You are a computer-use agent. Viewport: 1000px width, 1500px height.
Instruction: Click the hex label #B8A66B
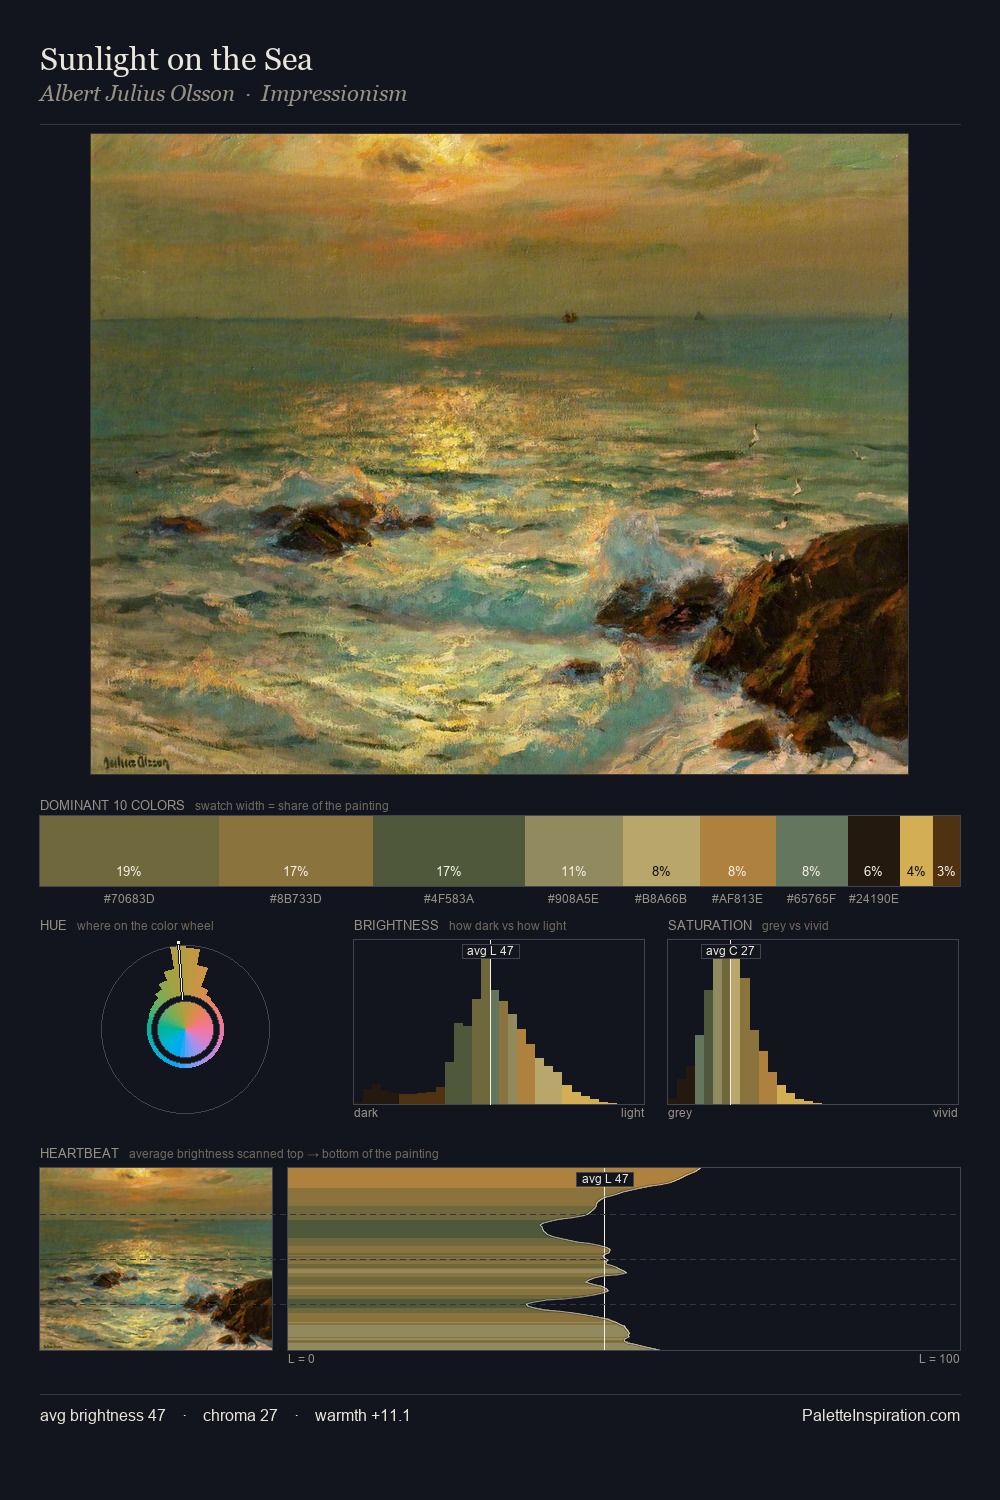click(x=661, y=899)
